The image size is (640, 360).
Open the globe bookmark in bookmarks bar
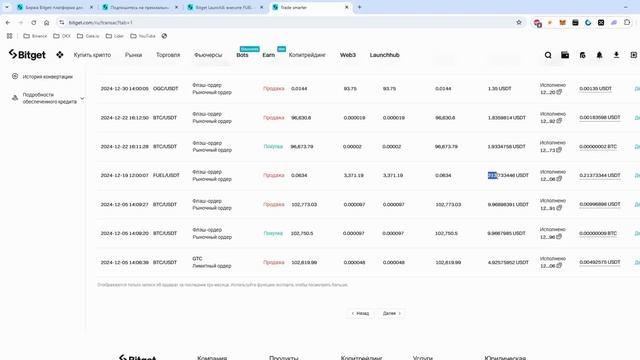click(x=164, y=36)
